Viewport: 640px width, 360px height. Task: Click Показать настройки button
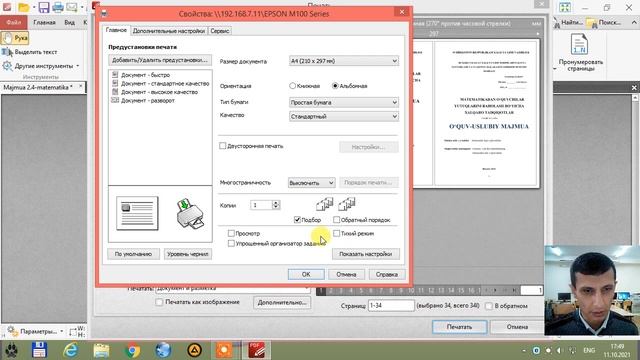[366, 254]
